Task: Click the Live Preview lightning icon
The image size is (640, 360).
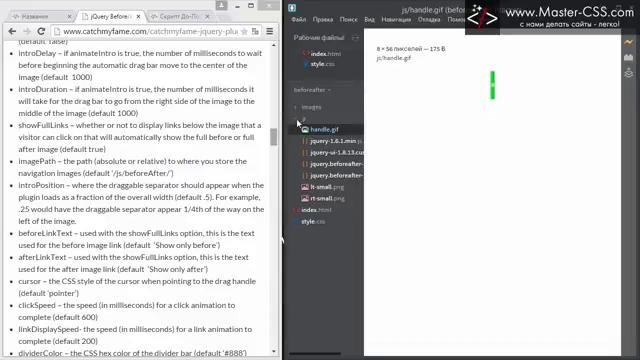Action: 629,42
